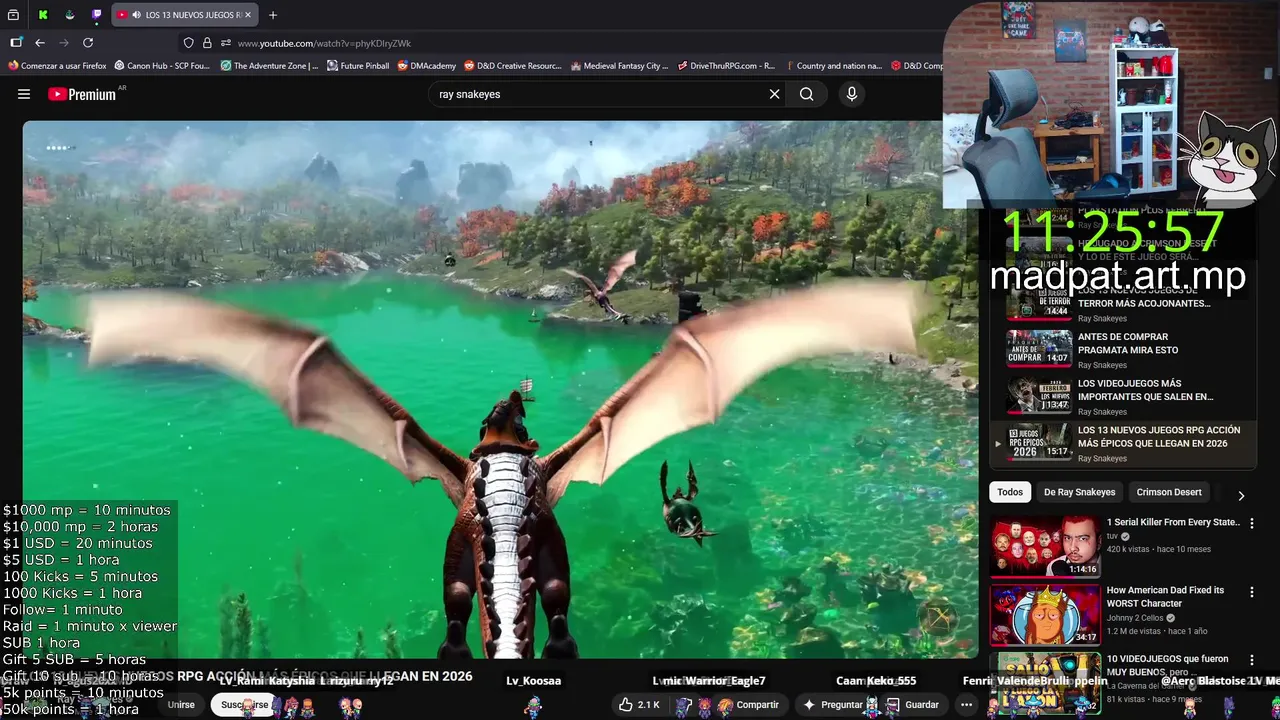Open the Future Pinball bookmark
This screenshot has width=1280, height=720.
coord(358,66)
